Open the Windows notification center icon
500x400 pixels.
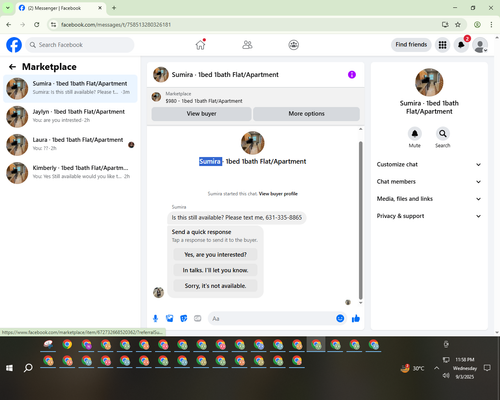point(487,368)
